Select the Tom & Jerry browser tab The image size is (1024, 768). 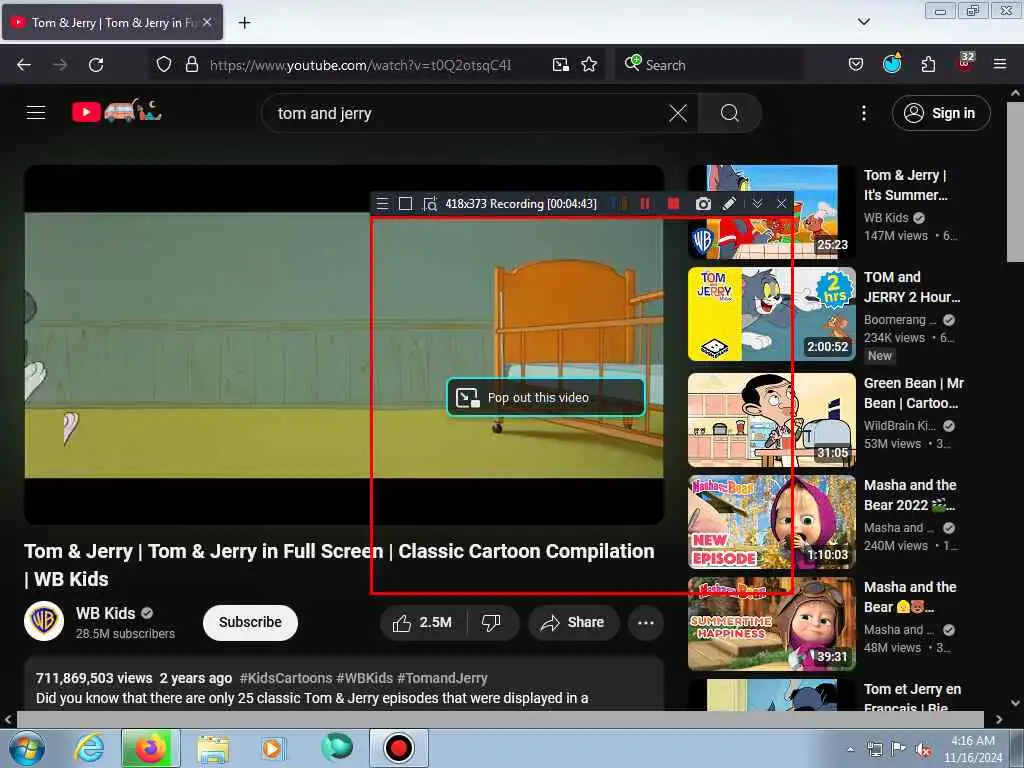(112, 22)
